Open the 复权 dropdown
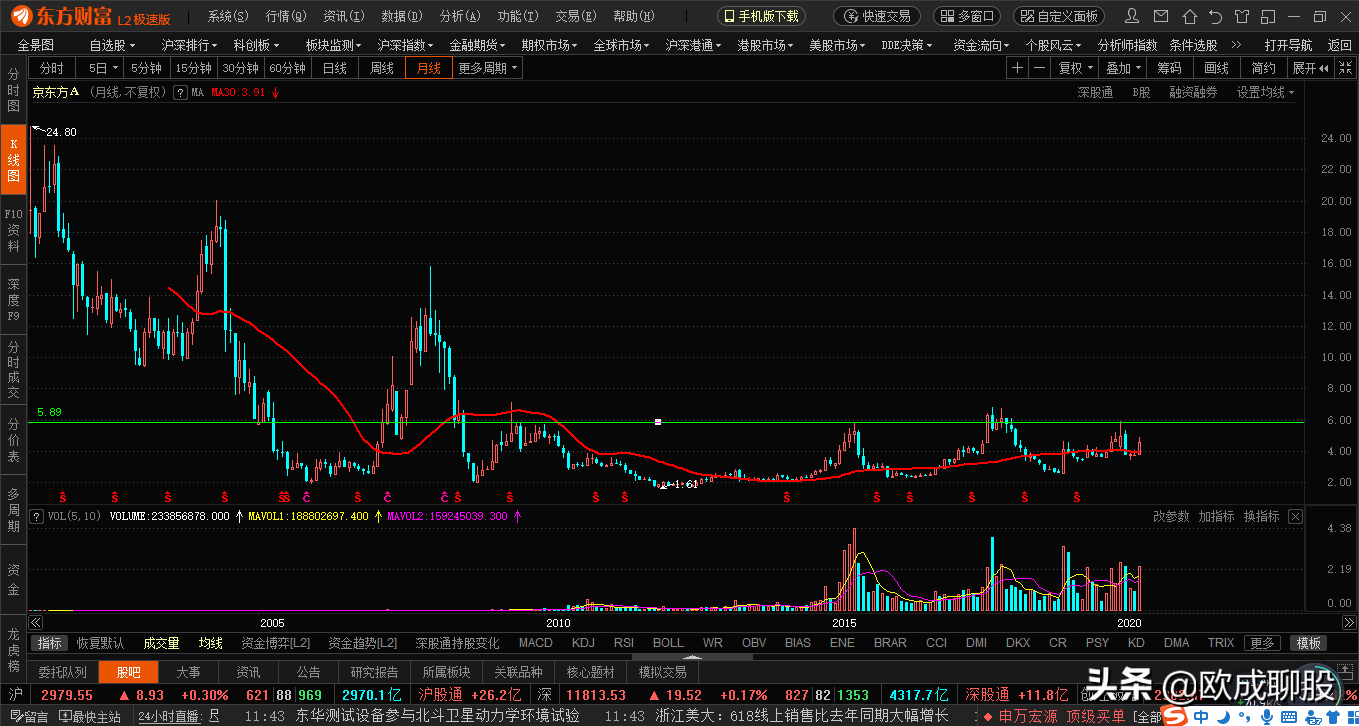The height and width of the screenshot is (726, 1359). pyautogui.click(x=1075, y=67)
